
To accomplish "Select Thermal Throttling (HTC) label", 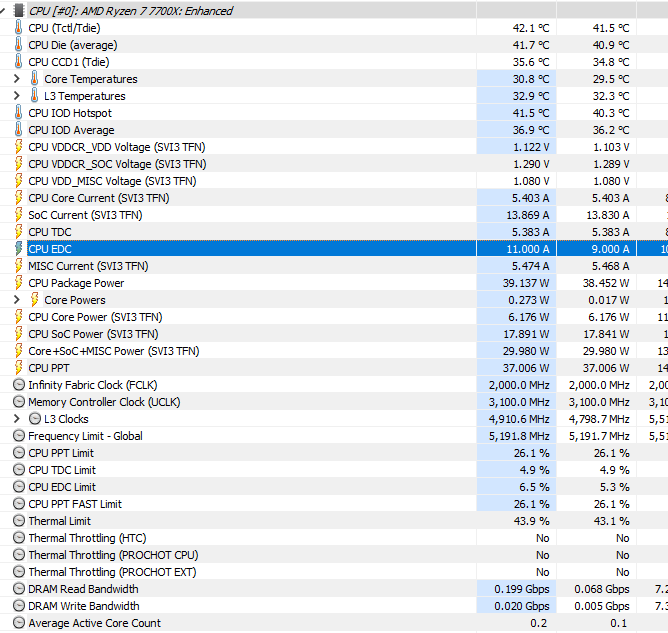I will pyautogui.click(x=87, y=538).
